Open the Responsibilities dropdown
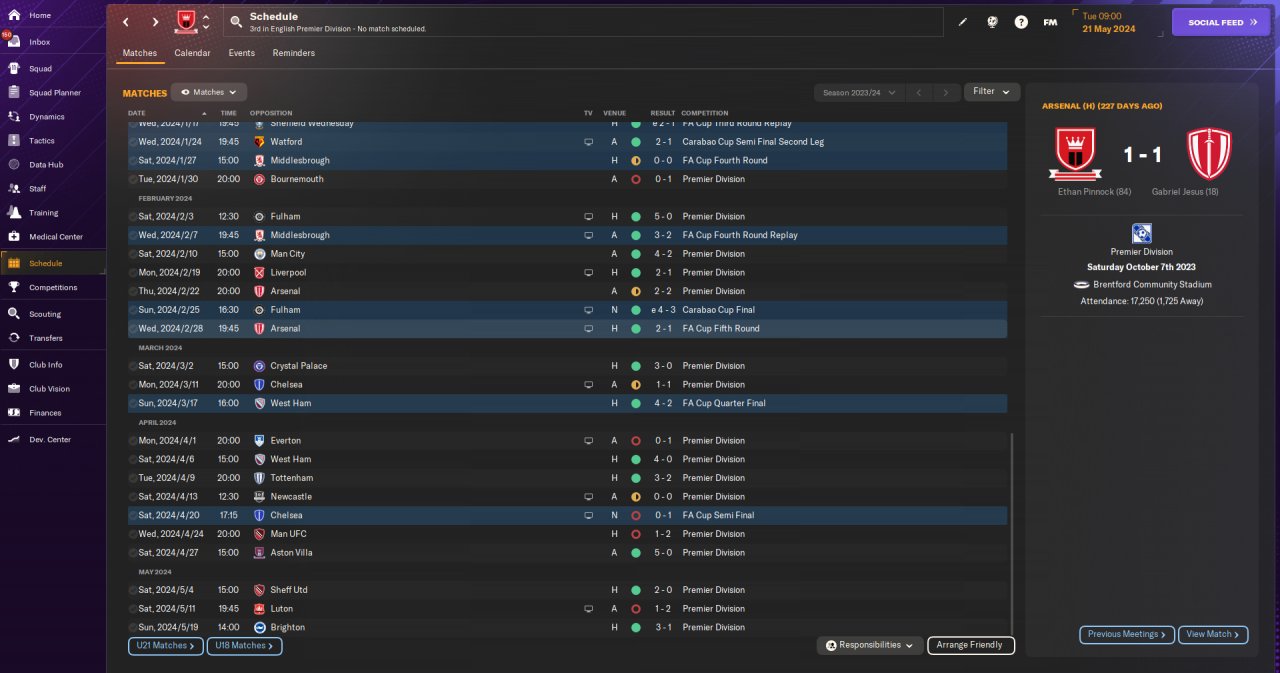 [x=869, y=646]
